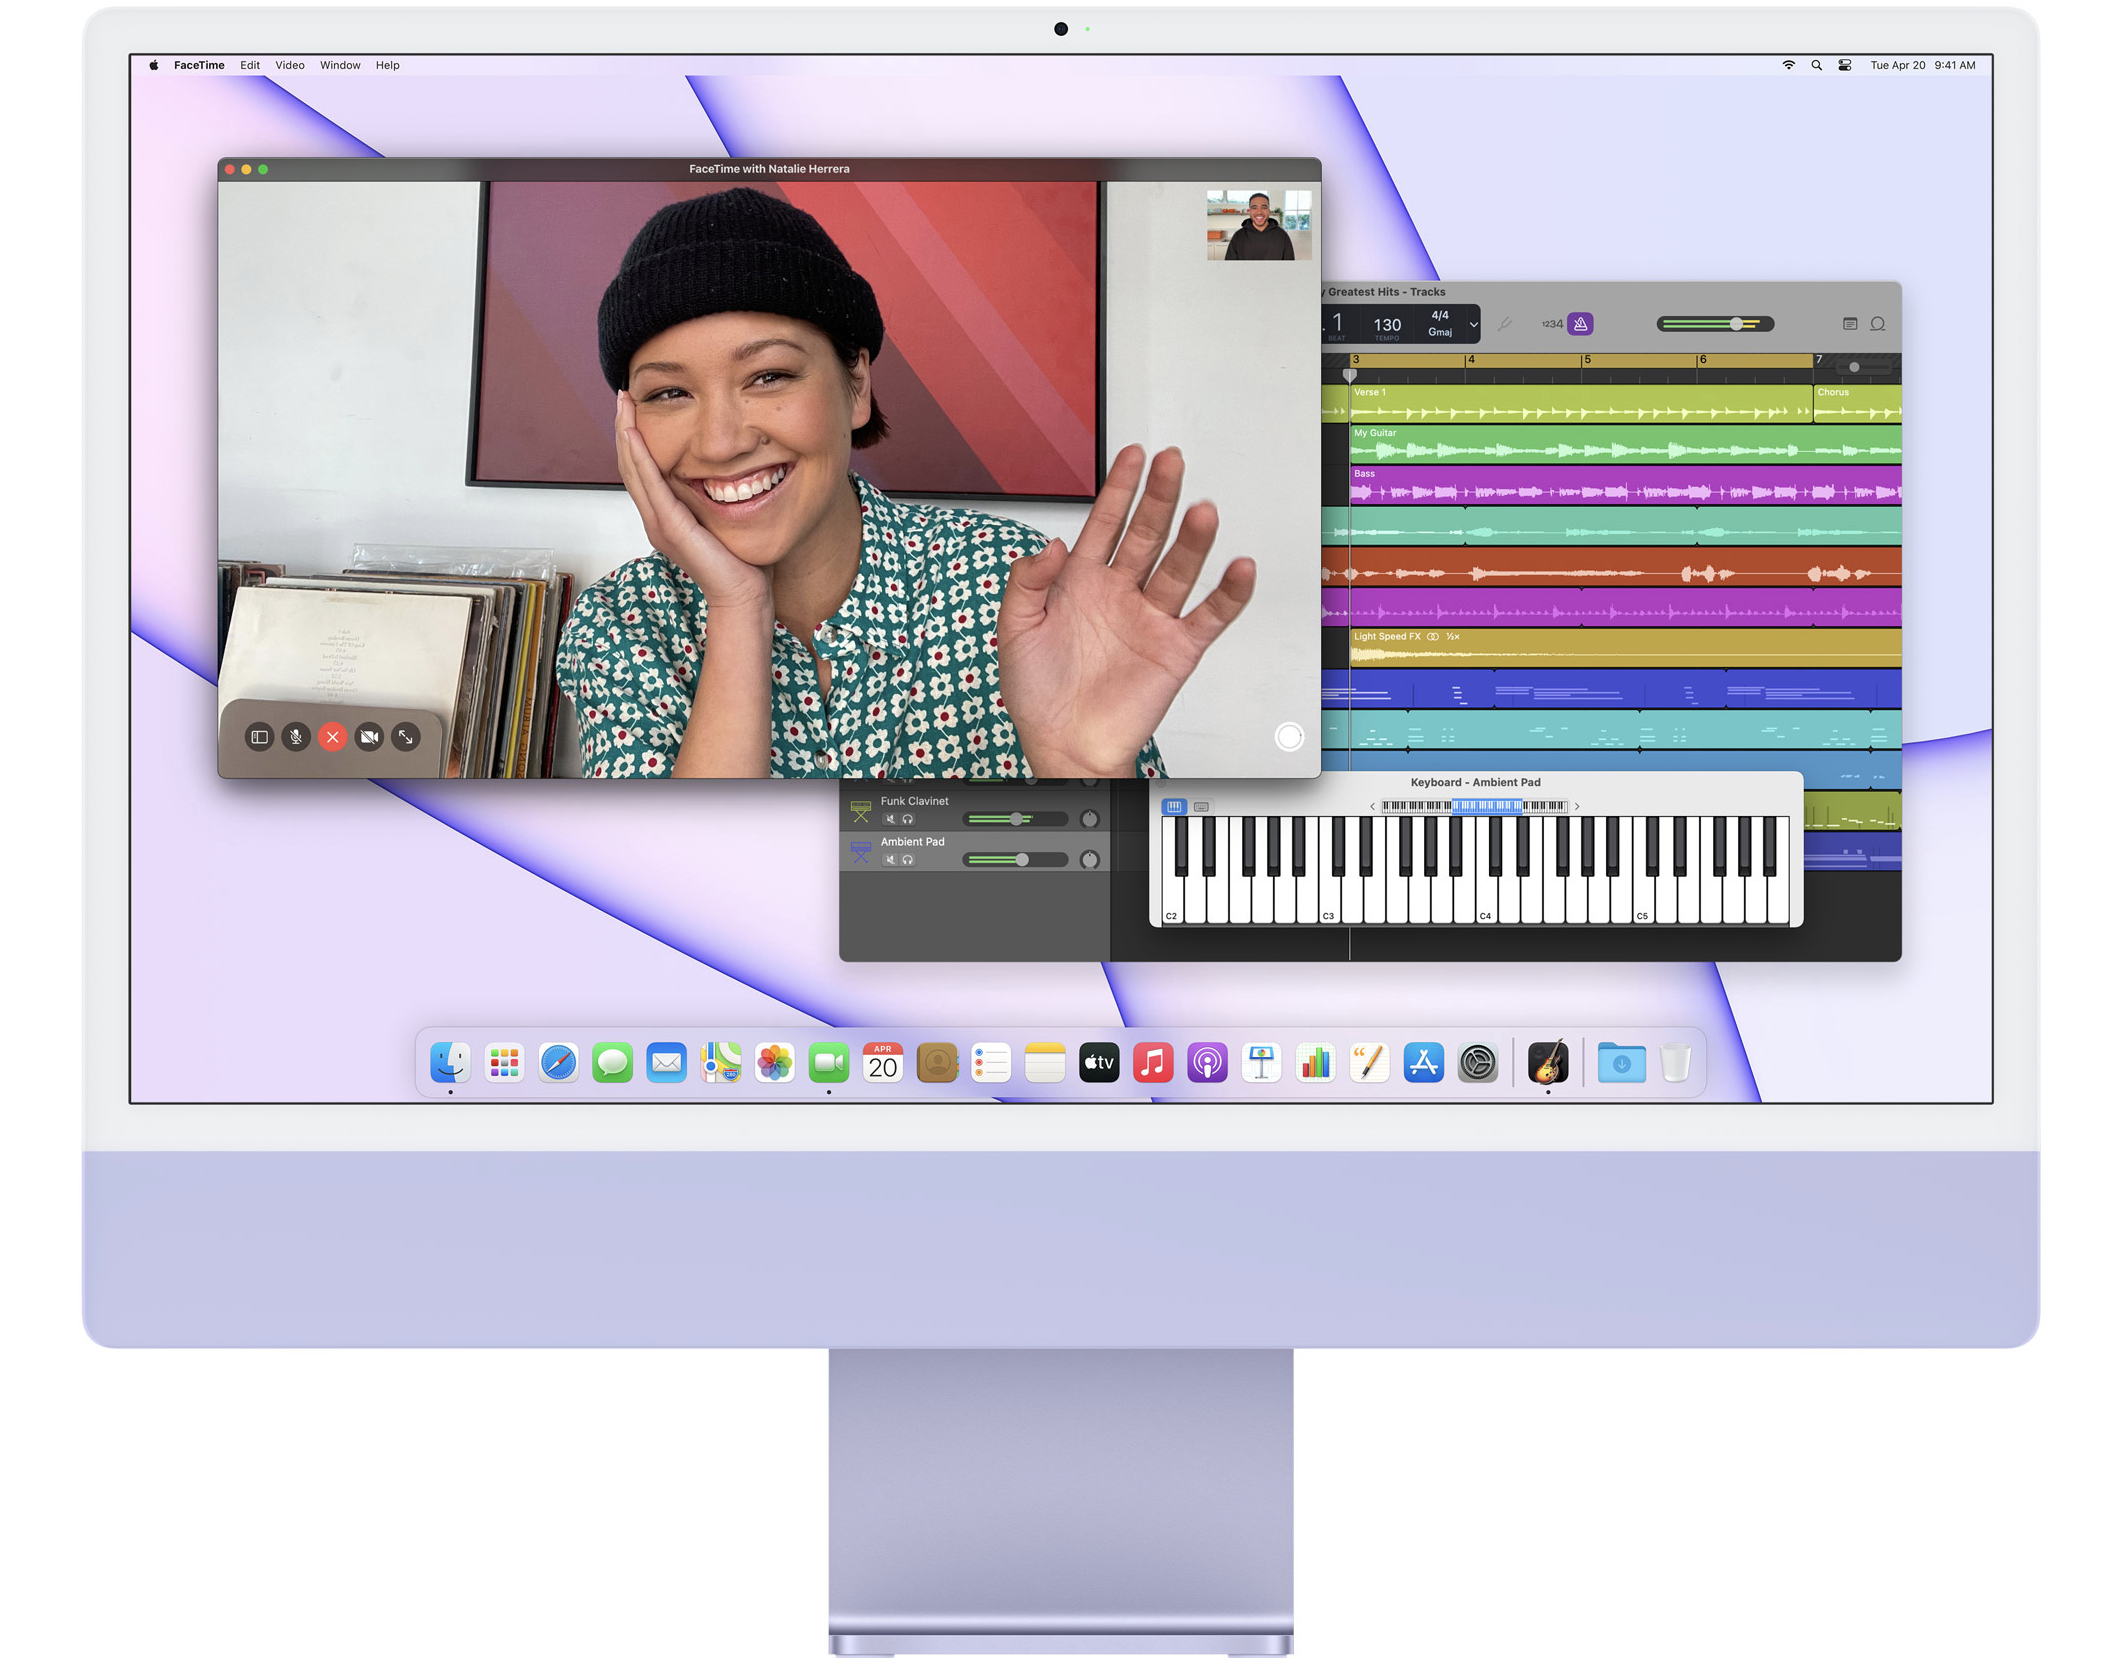Open Podcasts from the Dock

[x=1206, y=1062]
